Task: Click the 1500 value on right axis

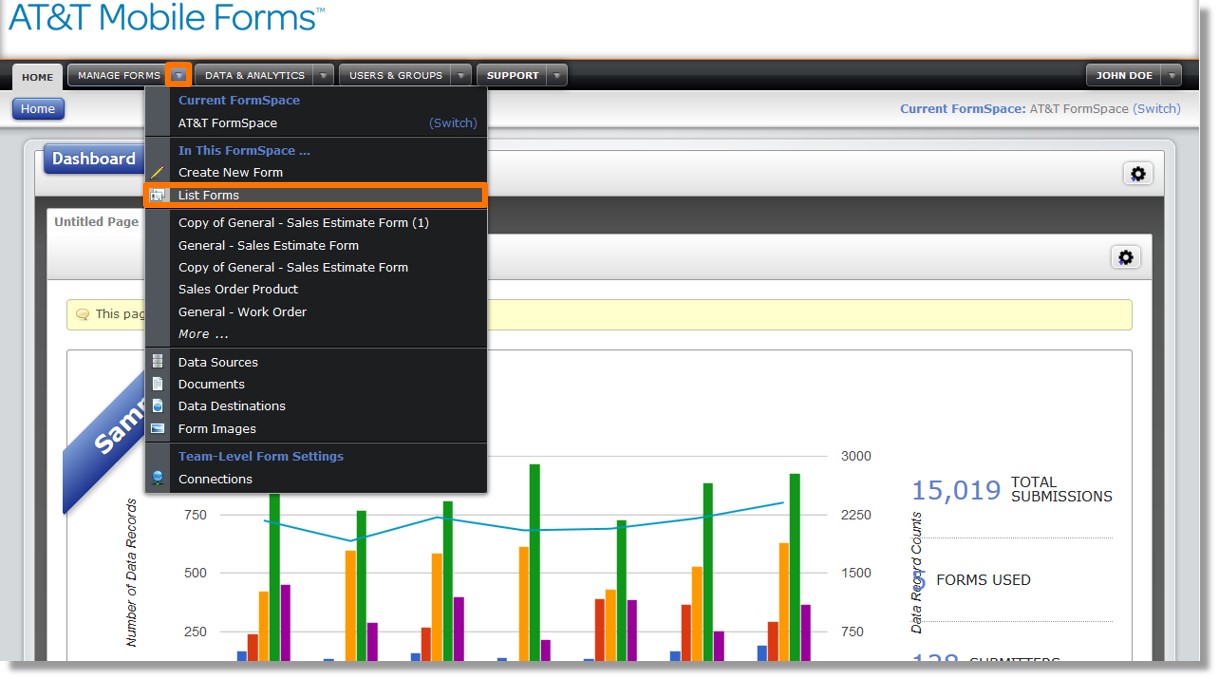Action: coord(857,573)
